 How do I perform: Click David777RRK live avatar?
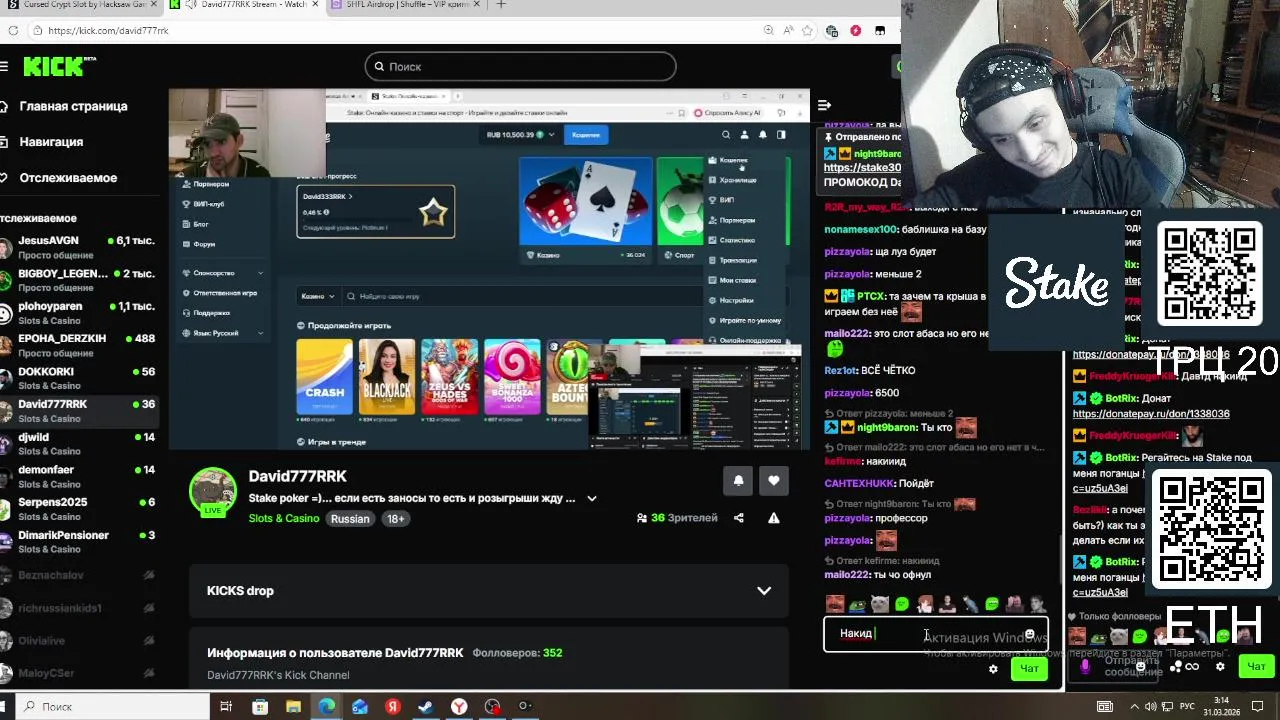pyautogui.click(x=213, y=491)
